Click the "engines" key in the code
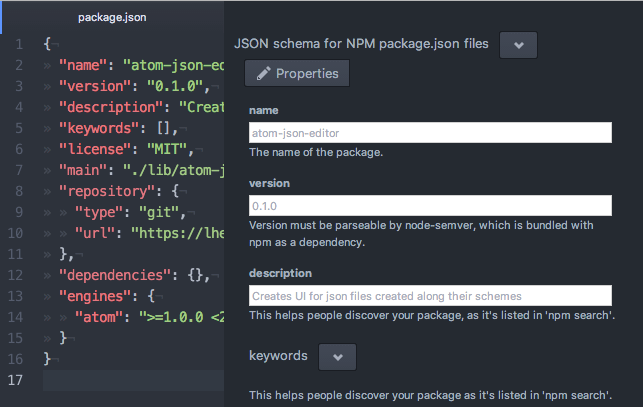The width and height of the screenshot is (643, 407). 93,295
